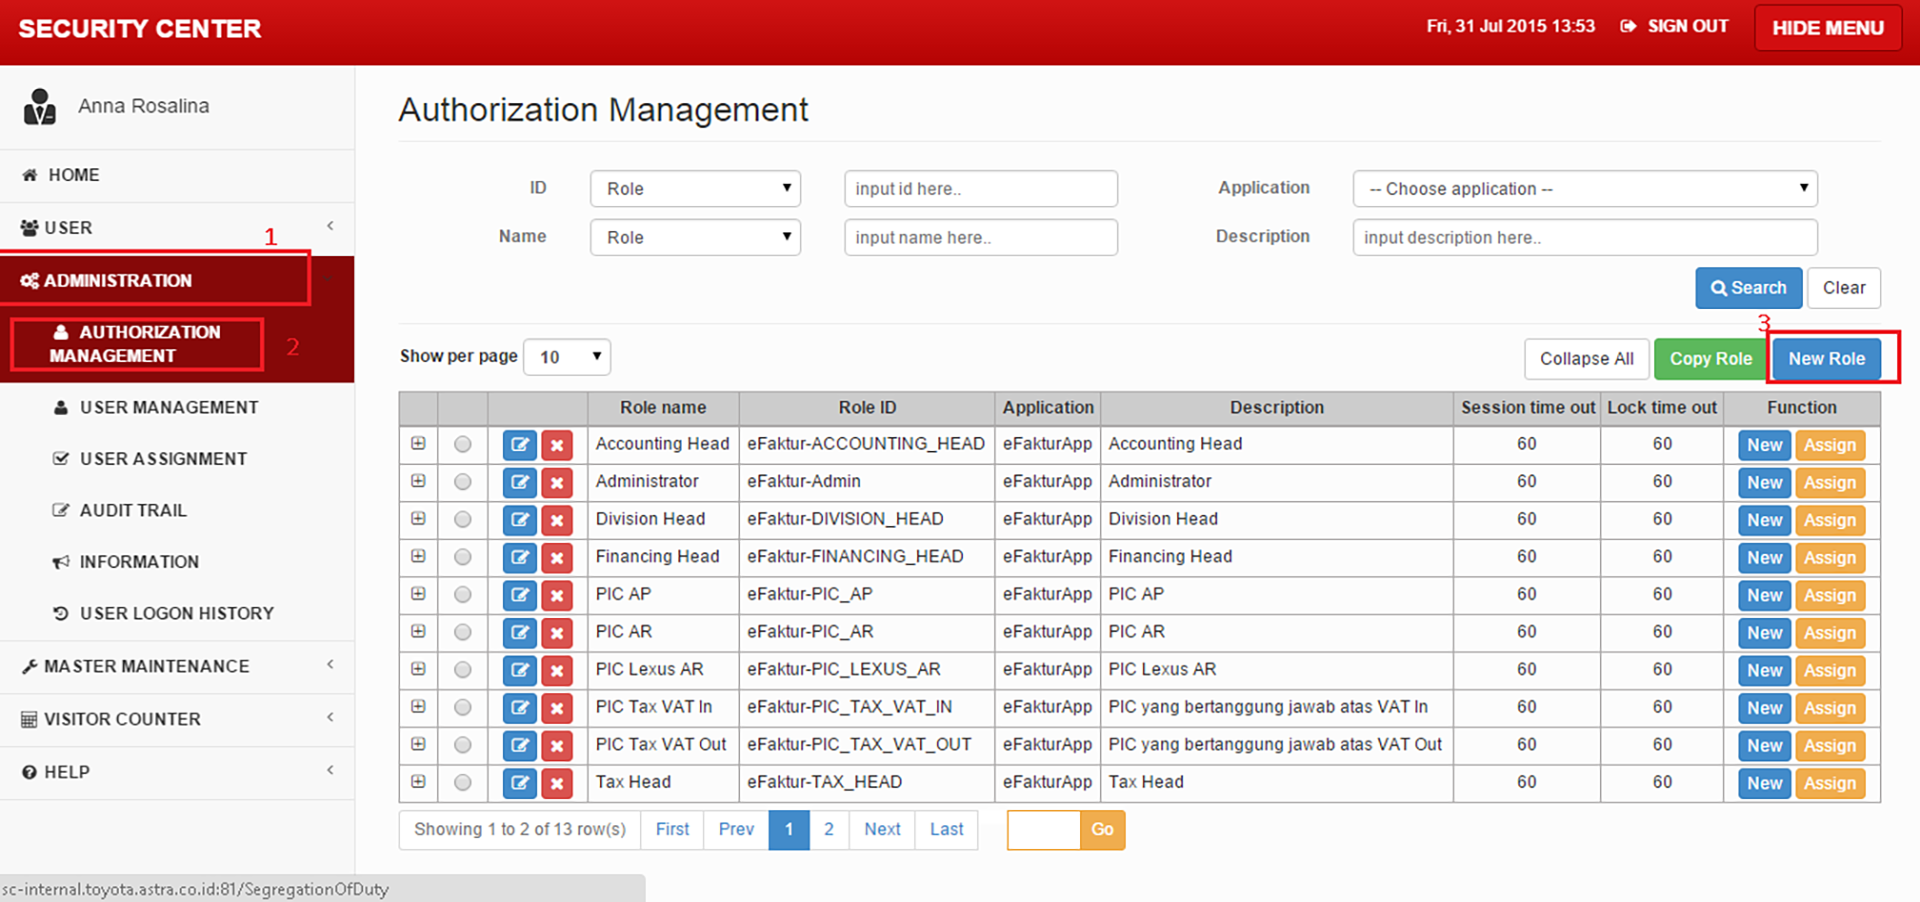The image size is (1920, 902).
Task: Go to page 2 of results
Action: coord(828,830)
